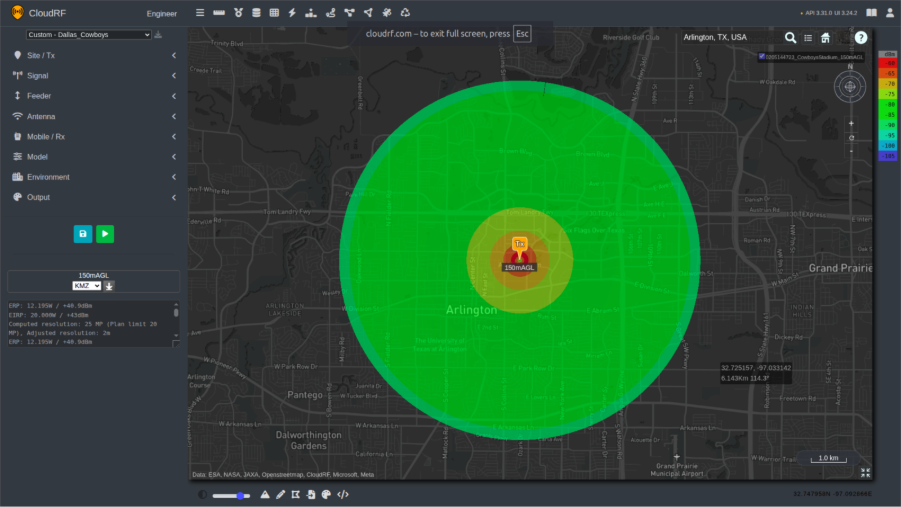
Task: Click the lightning bolt toolbar icon
Action: [292, 13]
